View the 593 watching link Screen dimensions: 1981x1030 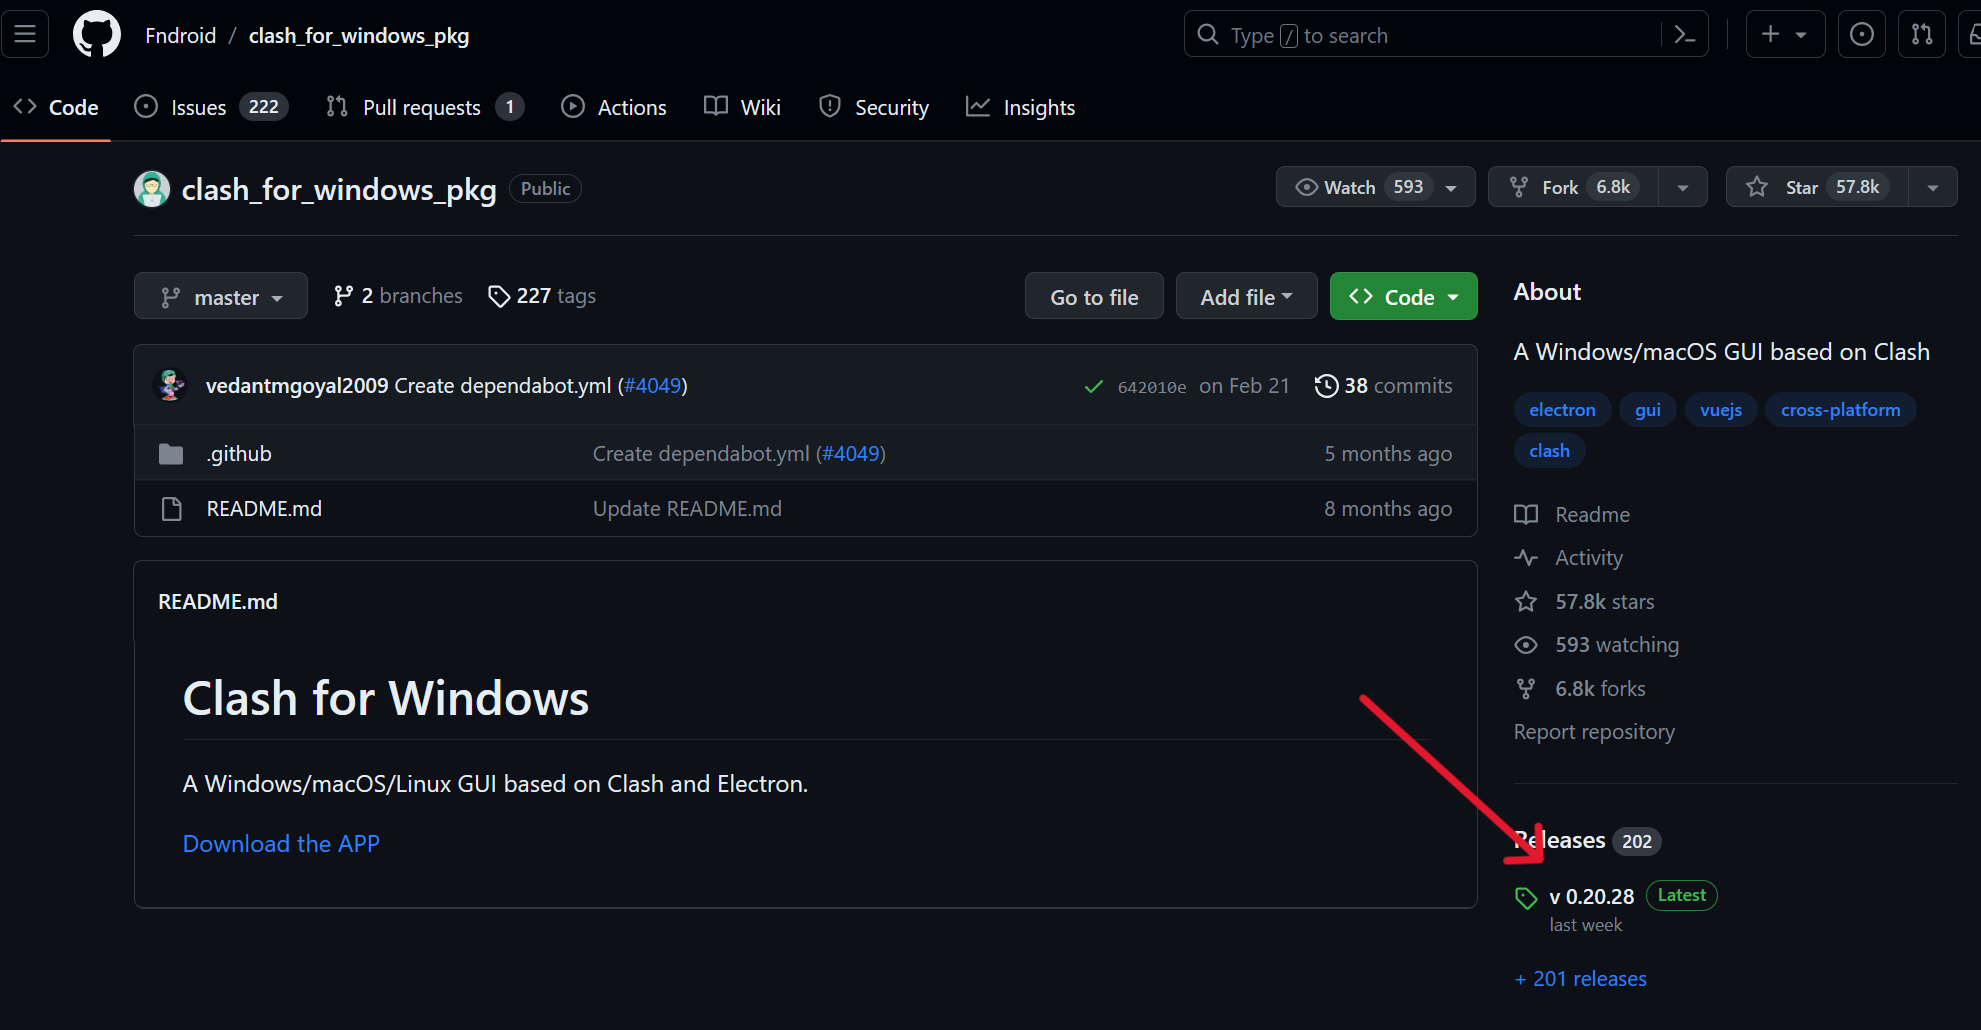point(1597,645)
